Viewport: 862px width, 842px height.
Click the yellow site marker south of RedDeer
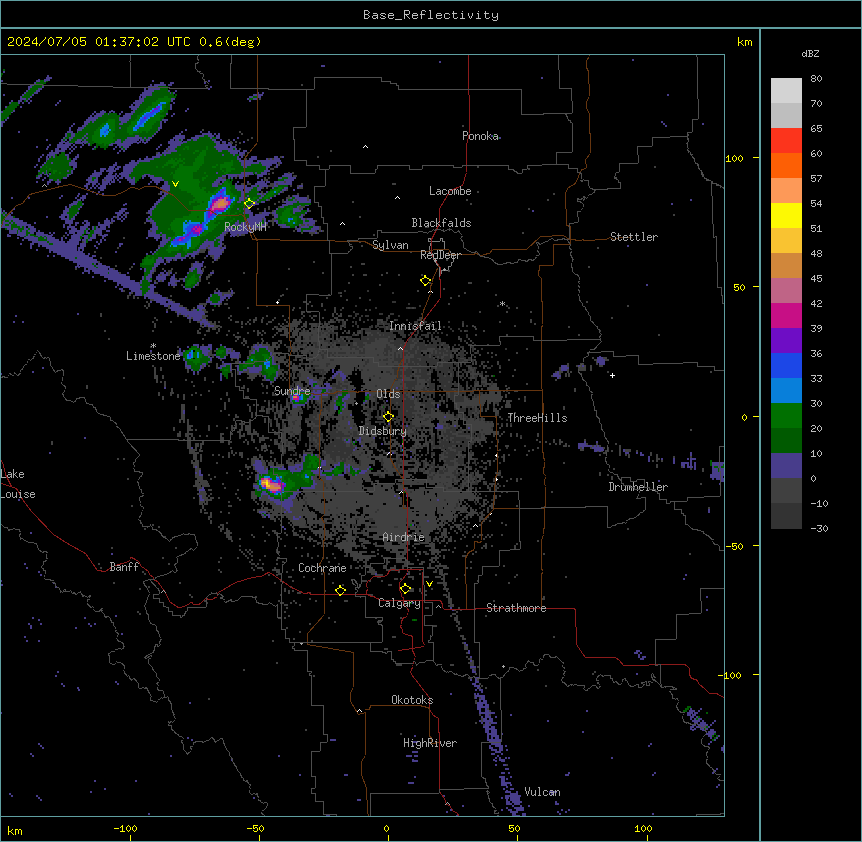[425, 281]
